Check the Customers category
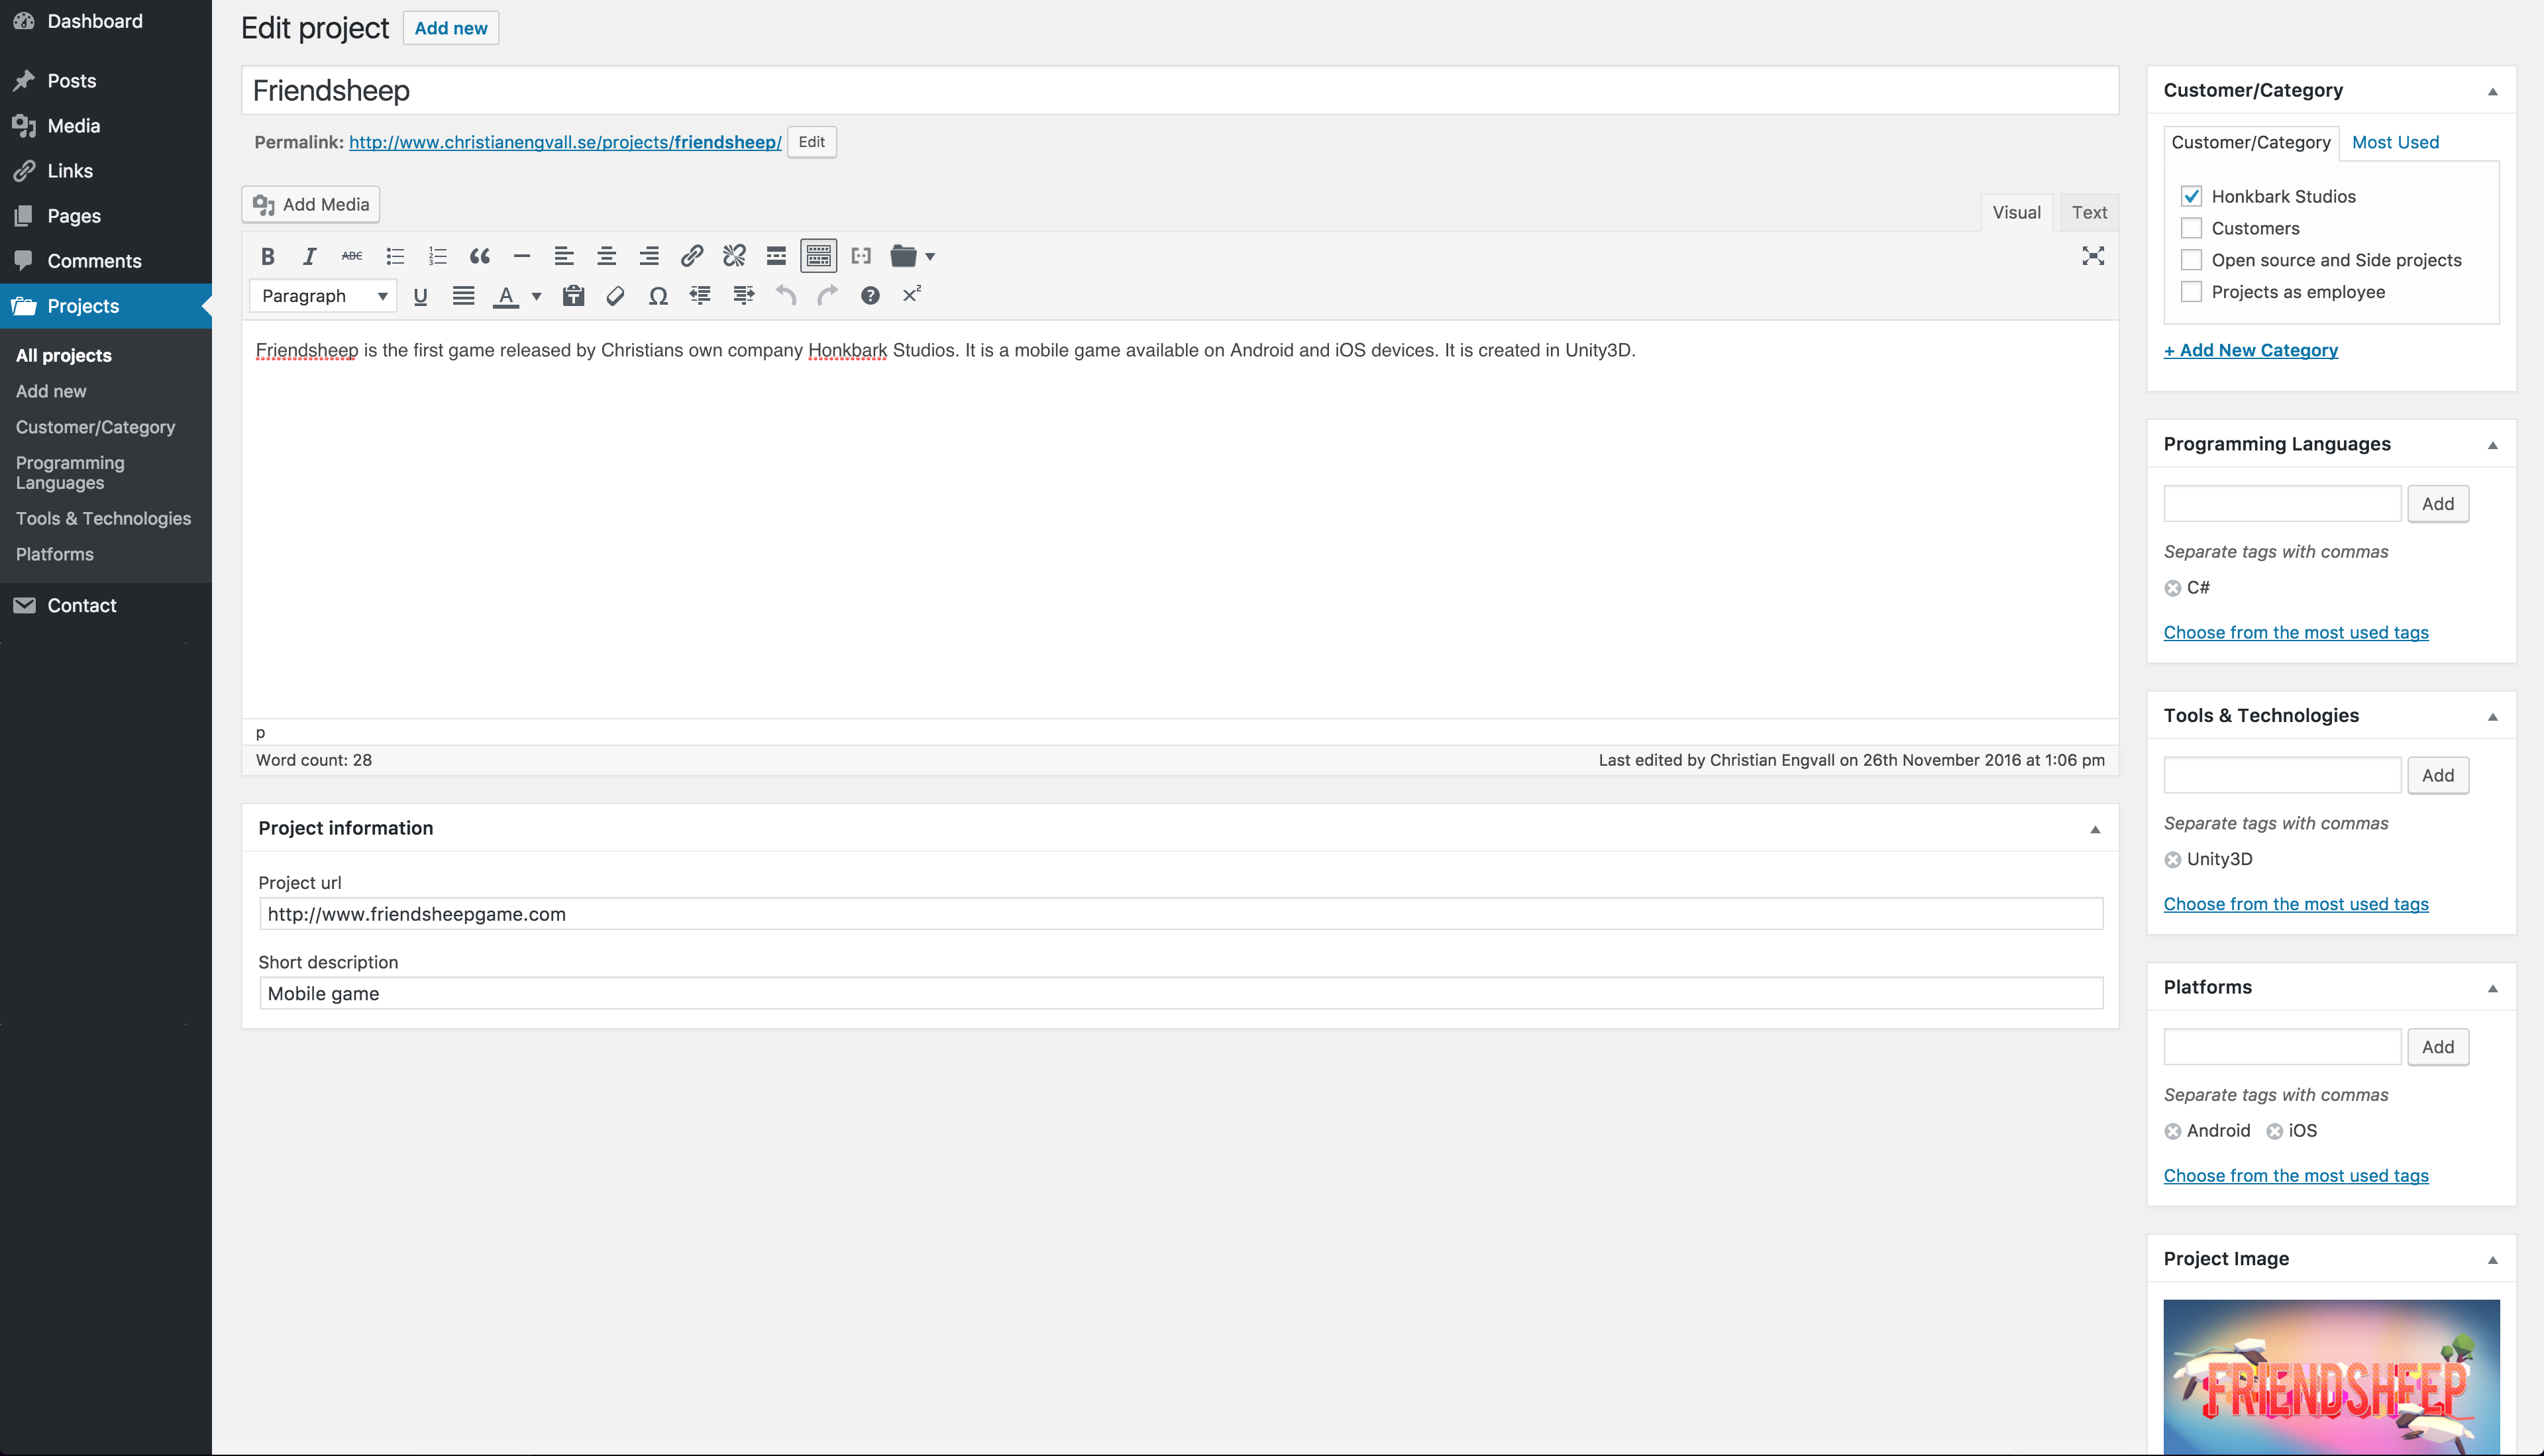The image size is (2544, 1456). (x=2191, y=228)
